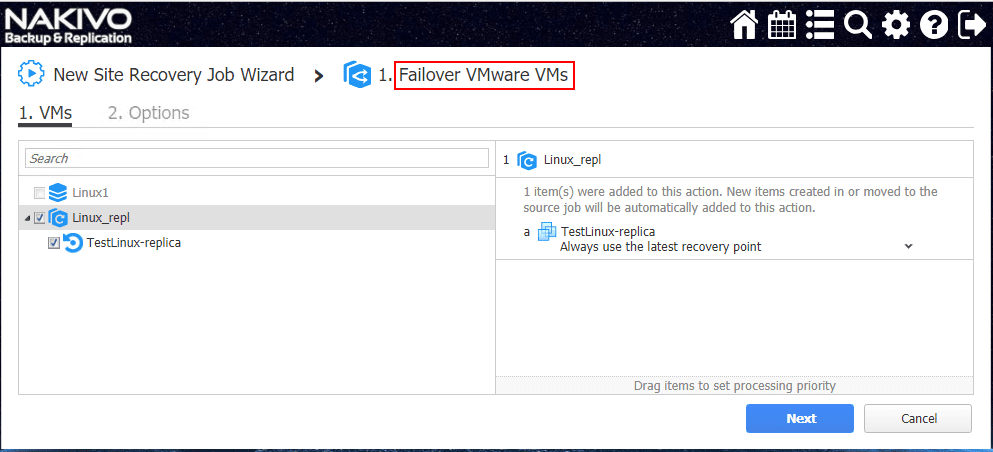The width and height of the screenshot is (993, 452).
Task: Click the log out icon
Action: tap(971, 25)
